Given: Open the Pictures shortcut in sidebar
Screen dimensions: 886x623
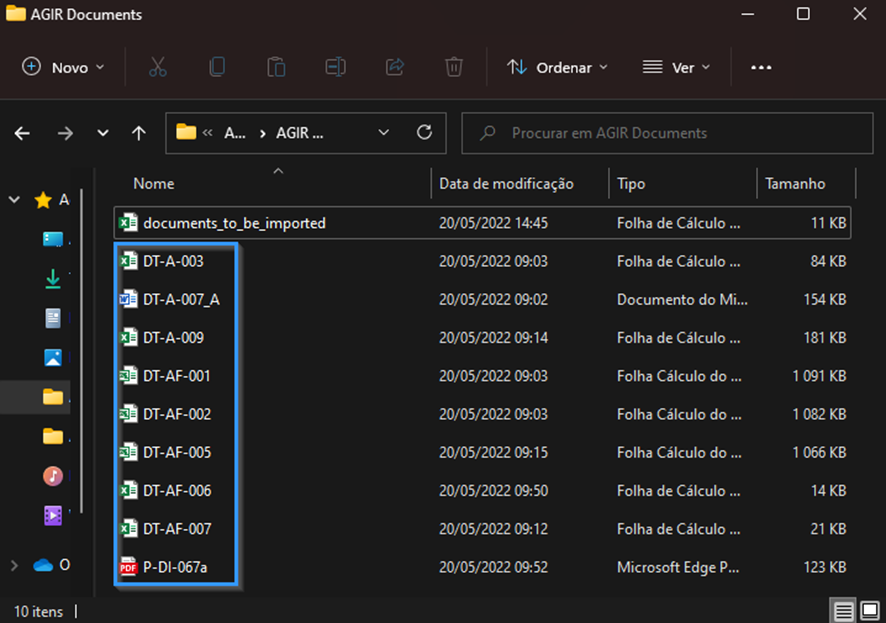Looking at the screenshot, I should click(x=53, y=358).
